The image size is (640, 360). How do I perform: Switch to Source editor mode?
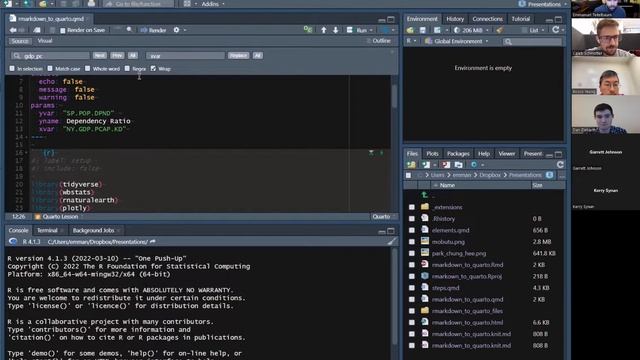pos(20,41)
